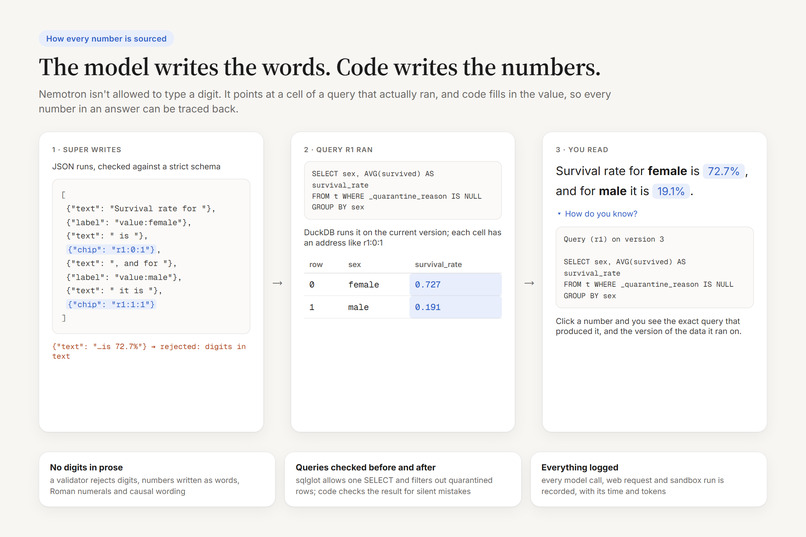The width and height of the screenshot is (806, 537).
Task: Click {"label": "value:male"} JSON line
Action: 123,277
